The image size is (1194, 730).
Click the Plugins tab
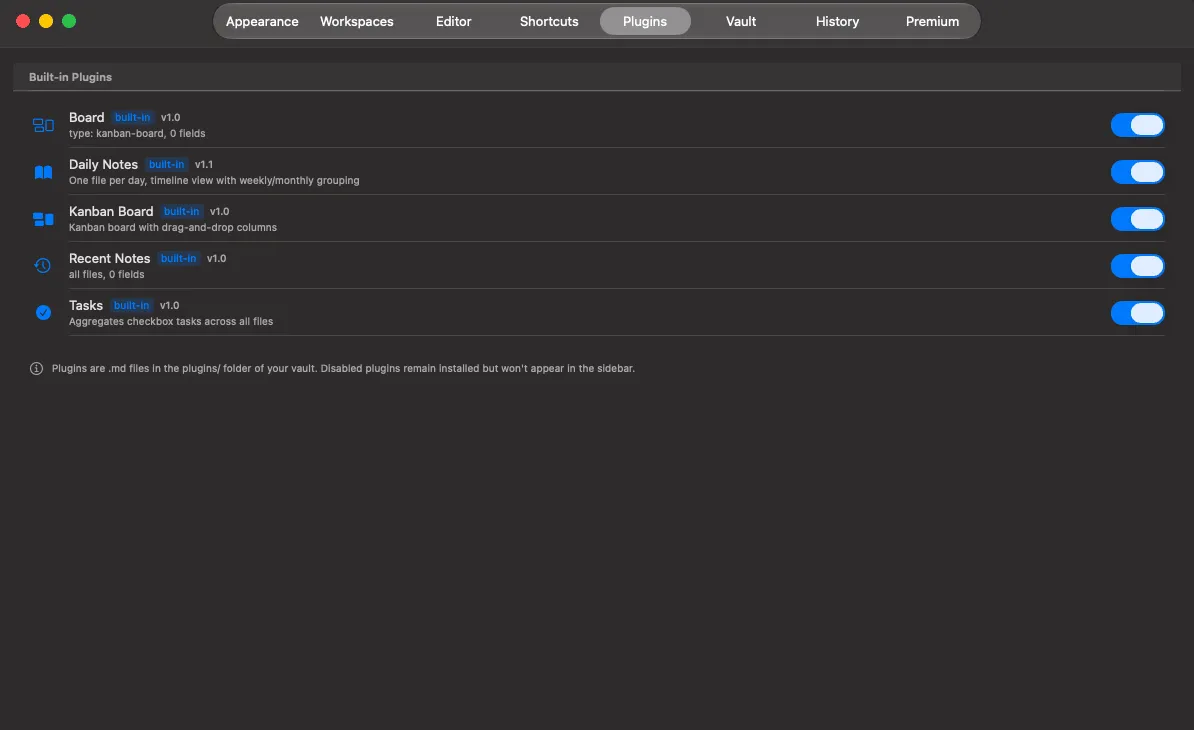[x=645, y=21]
